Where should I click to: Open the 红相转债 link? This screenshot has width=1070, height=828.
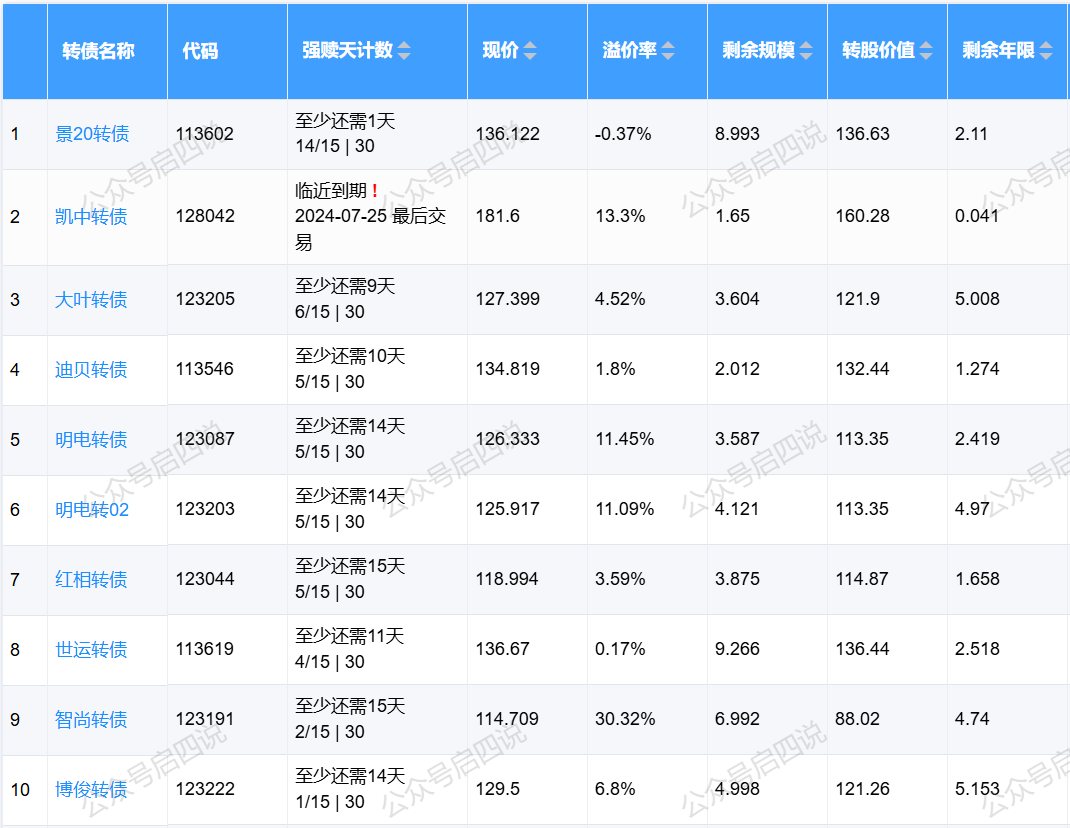(91, 580)
